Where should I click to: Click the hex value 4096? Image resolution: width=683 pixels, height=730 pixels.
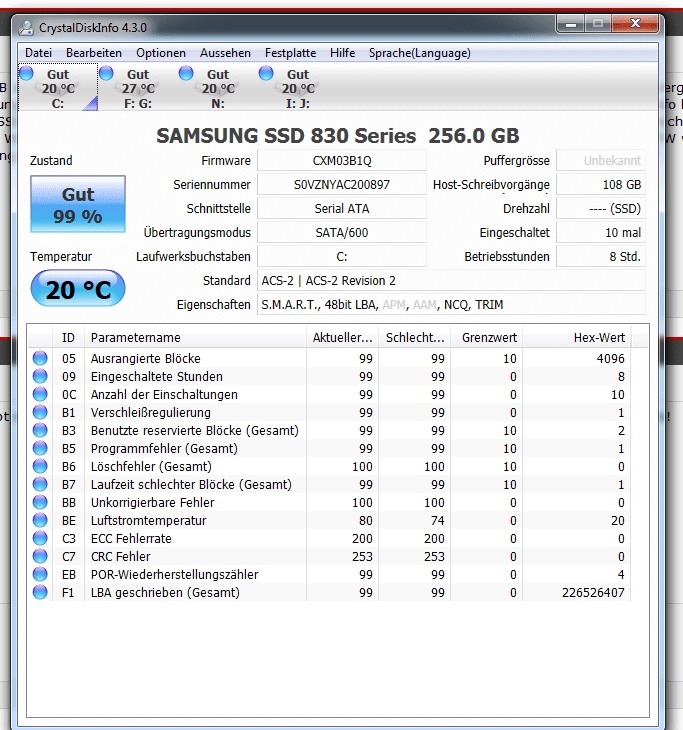point(610,358)
